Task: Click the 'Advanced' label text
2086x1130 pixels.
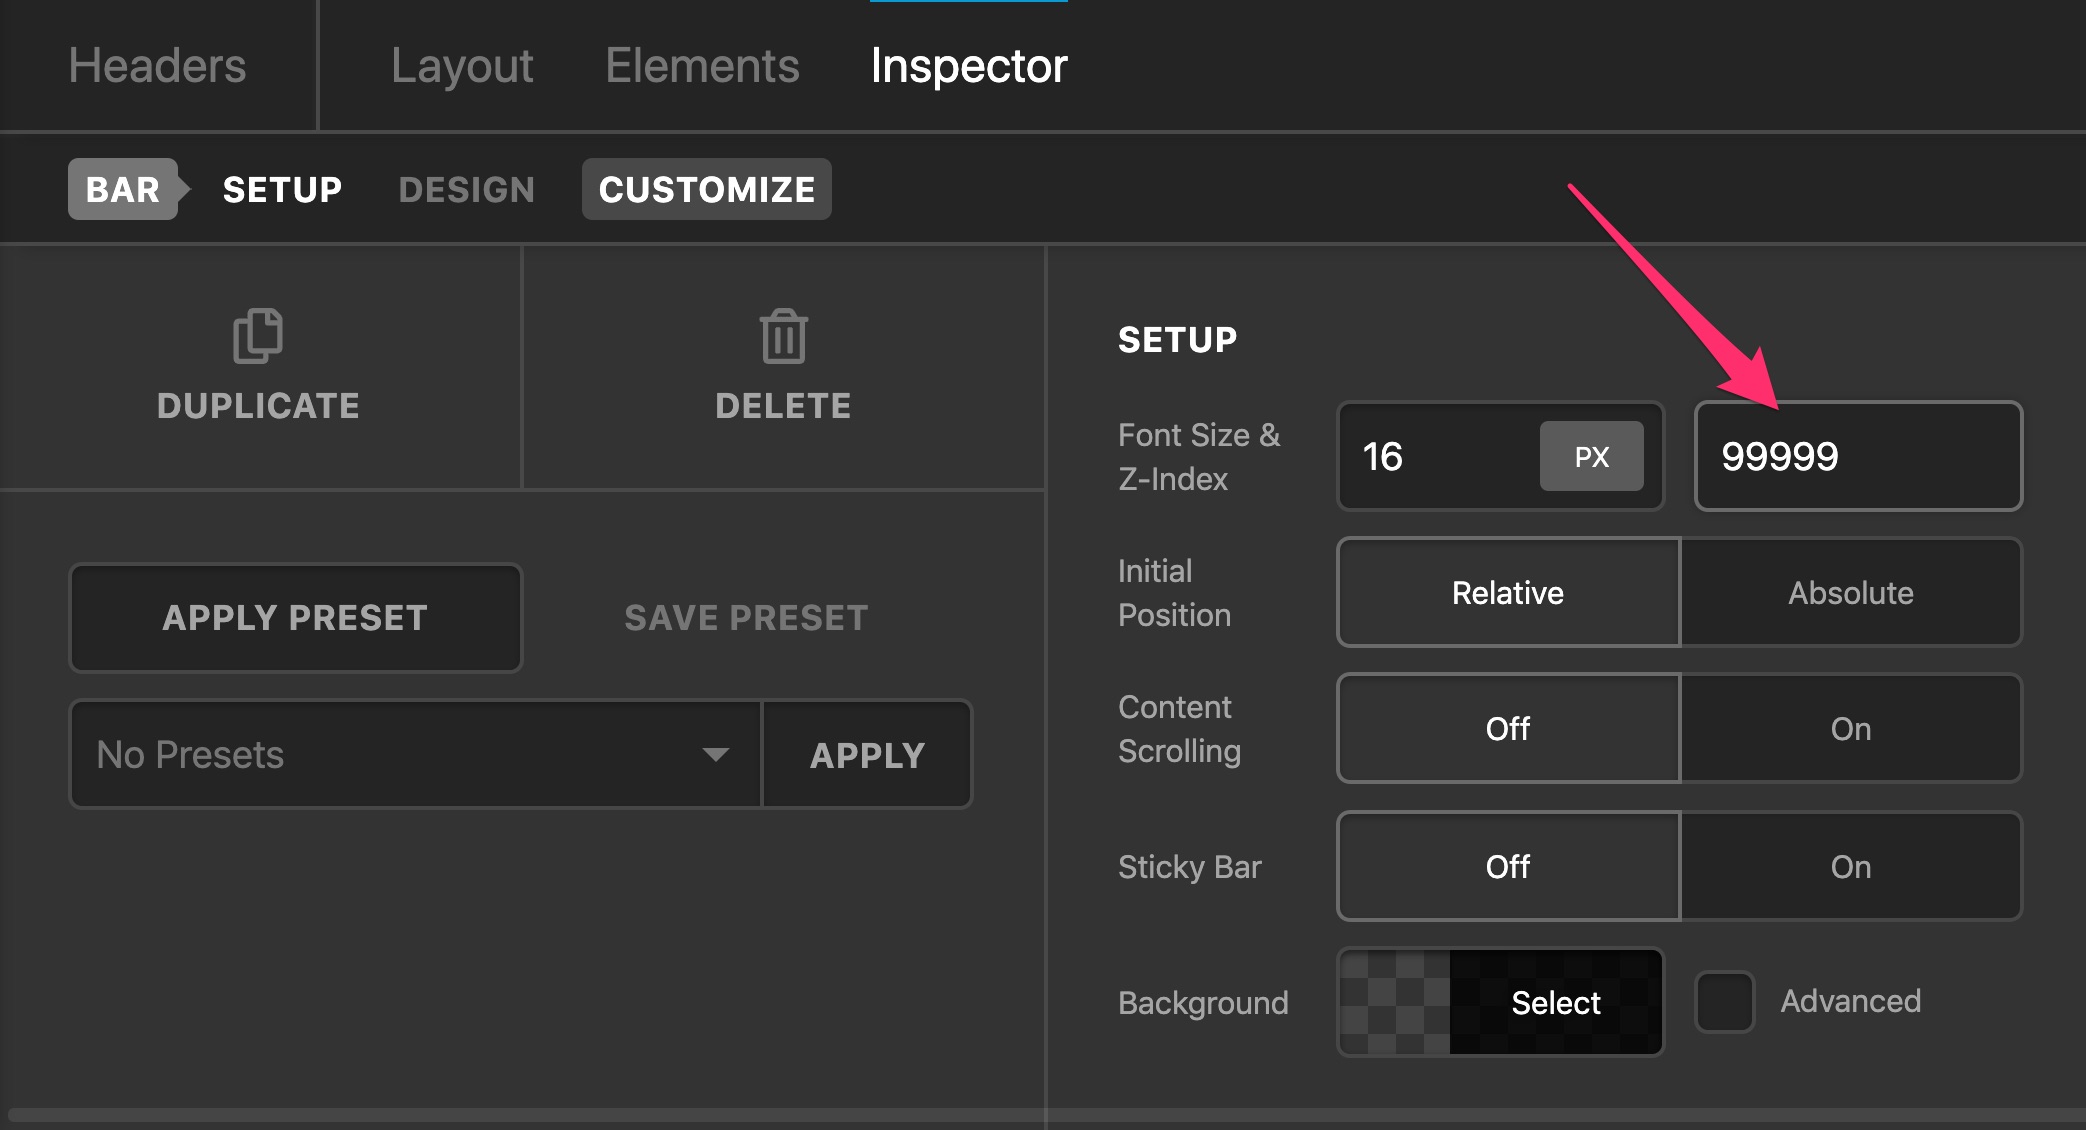Action: (1851, 1001)
